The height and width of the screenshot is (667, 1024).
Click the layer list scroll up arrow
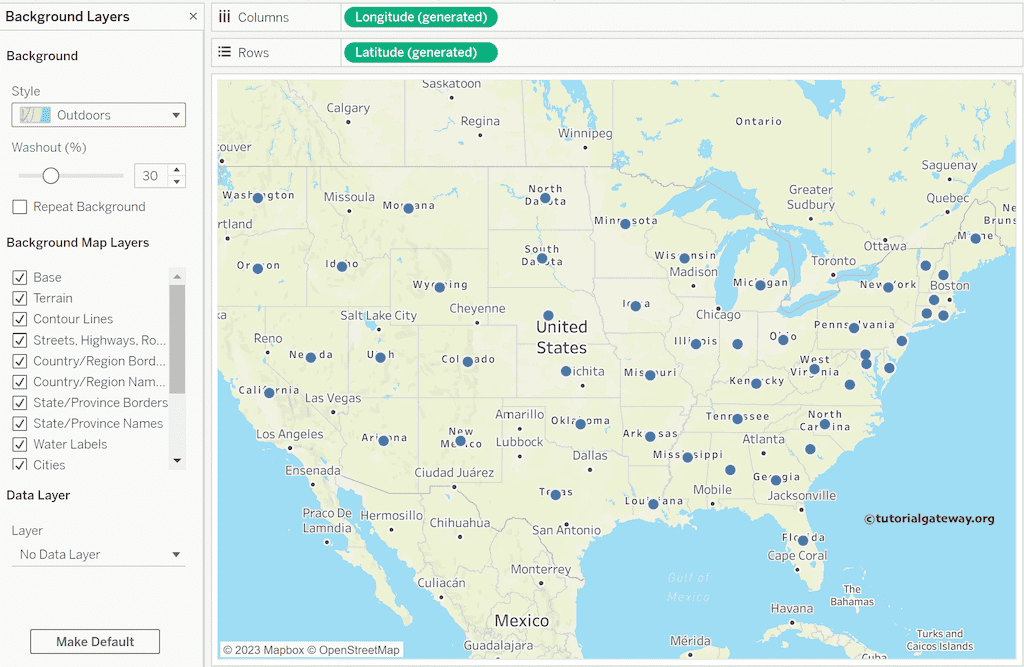[177, 276]
